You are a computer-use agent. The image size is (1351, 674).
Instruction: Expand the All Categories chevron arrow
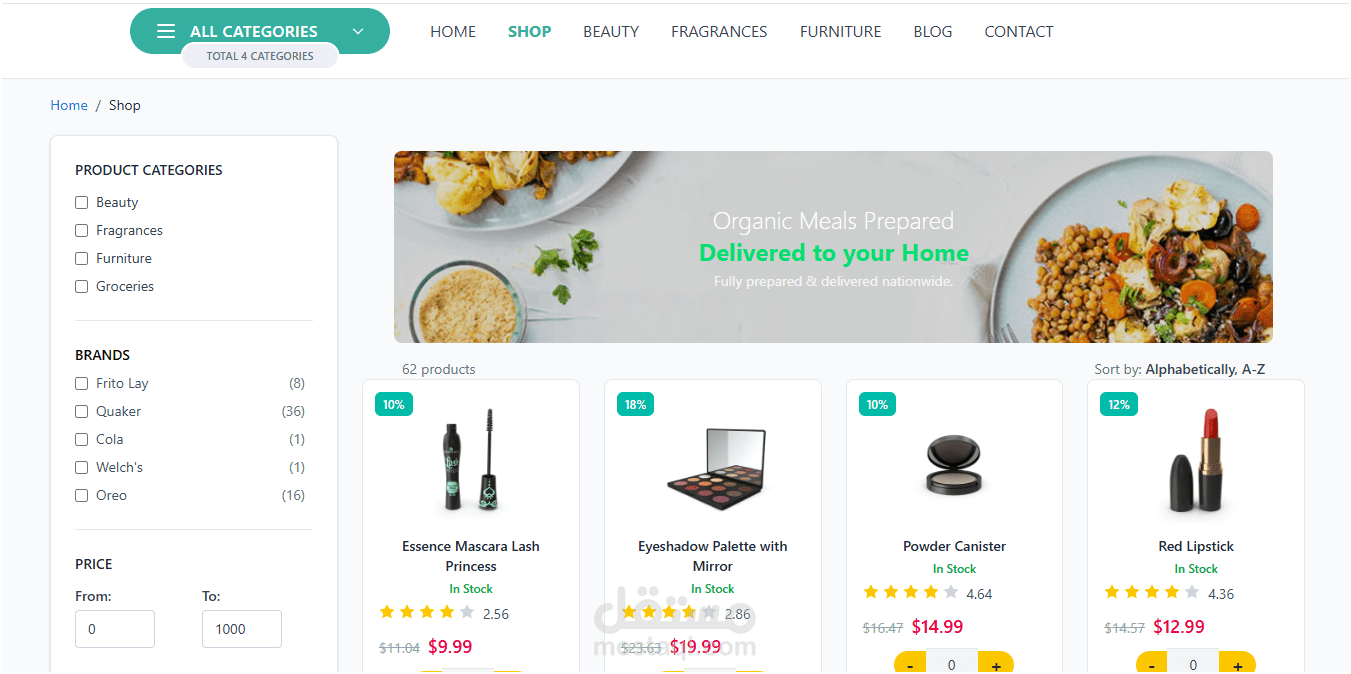(358, 32)
